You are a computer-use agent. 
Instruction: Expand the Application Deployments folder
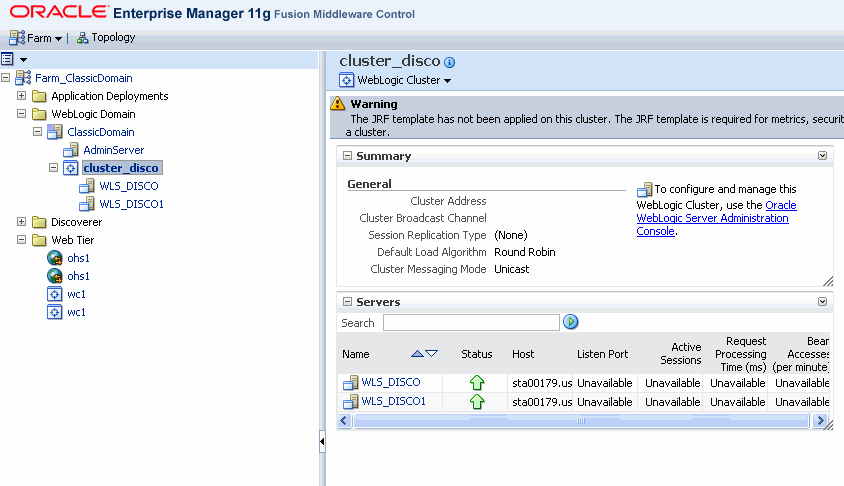tap(22, 96)
